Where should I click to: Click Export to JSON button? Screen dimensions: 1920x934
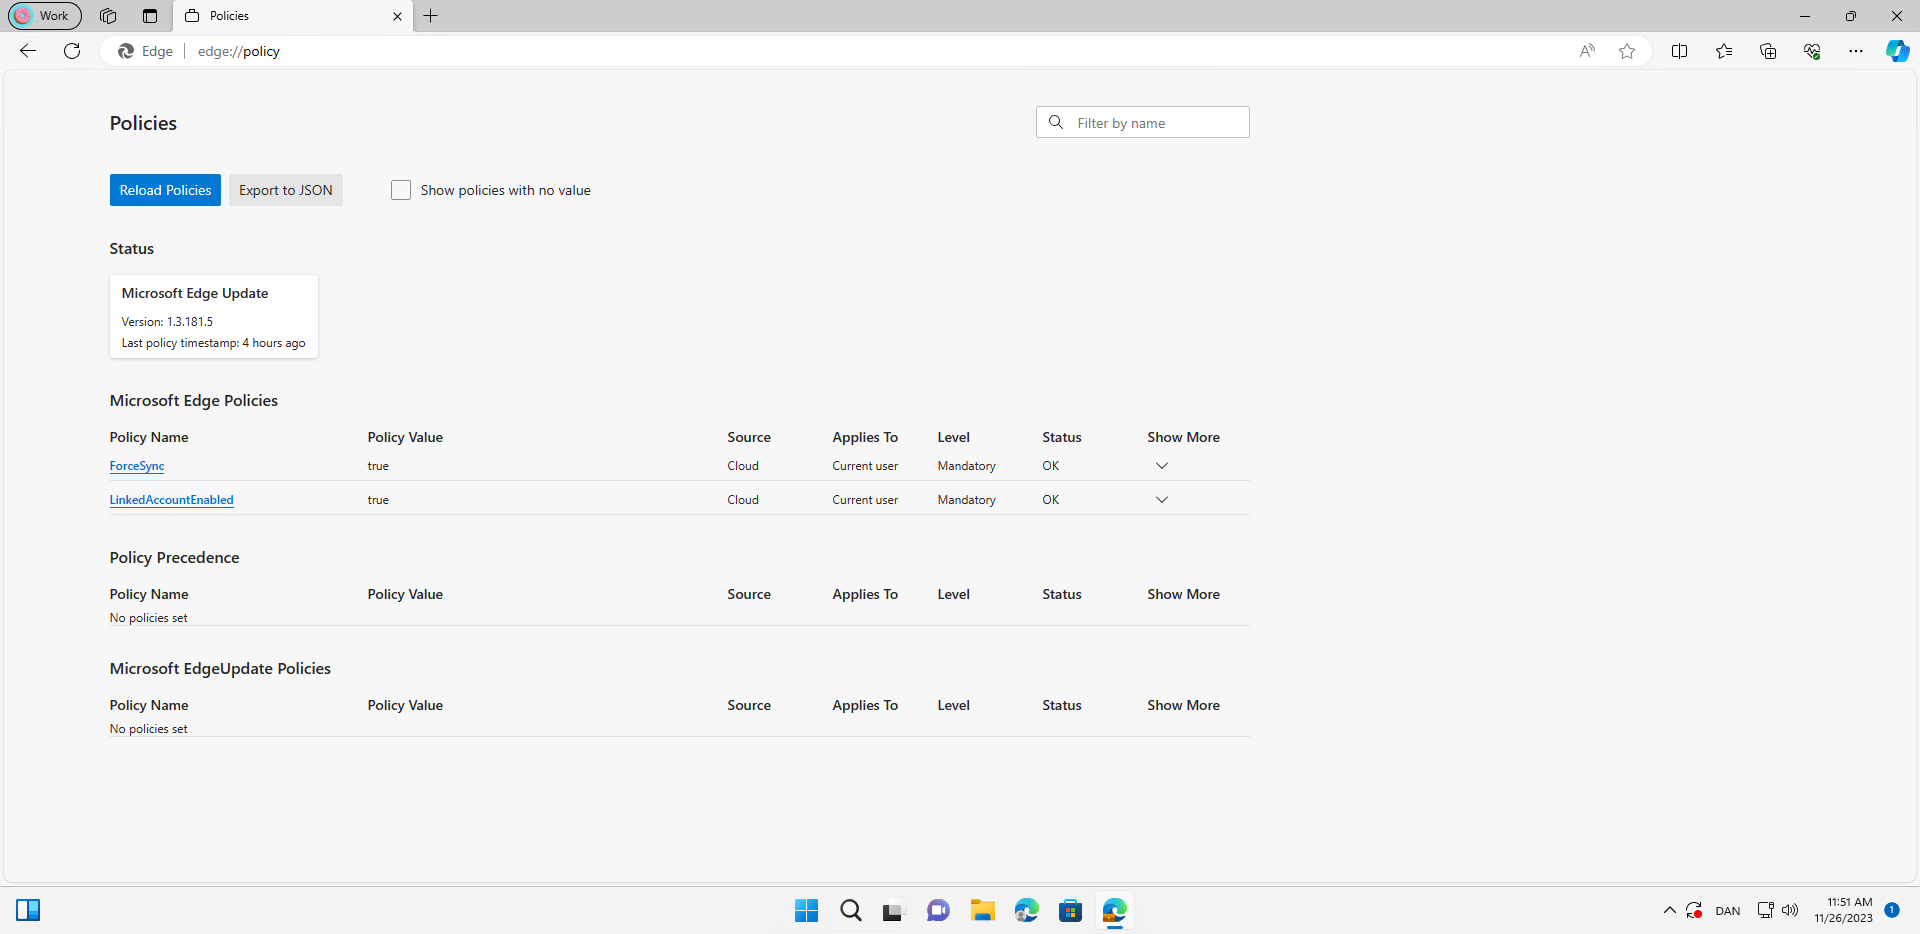point(286,190)
